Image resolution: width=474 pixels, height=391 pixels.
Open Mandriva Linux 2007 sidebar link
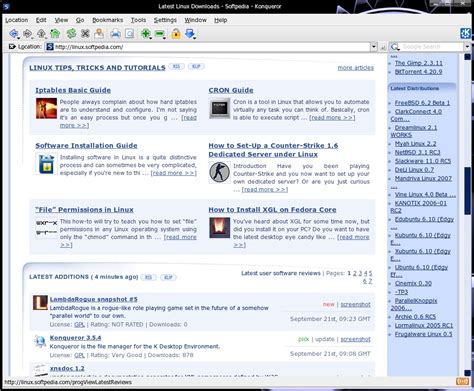tap(423, 178)
